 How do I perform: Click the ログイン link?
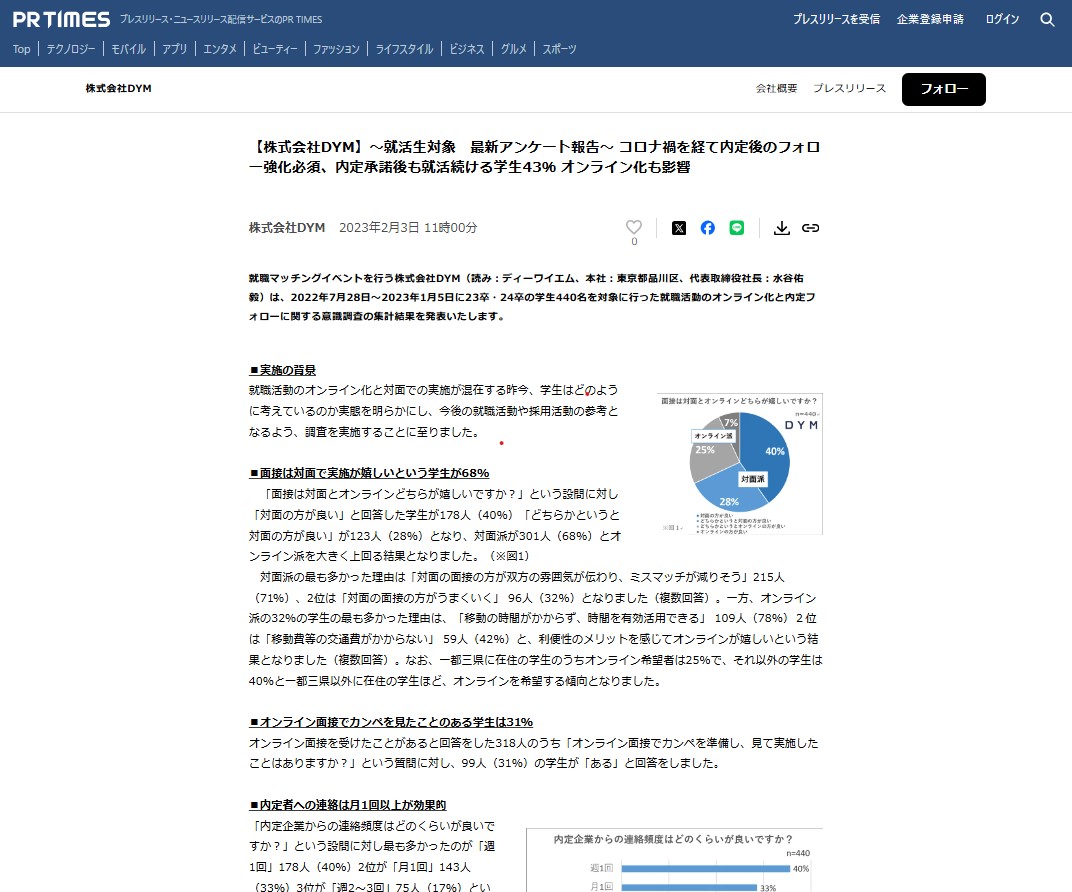(1002, 19)
